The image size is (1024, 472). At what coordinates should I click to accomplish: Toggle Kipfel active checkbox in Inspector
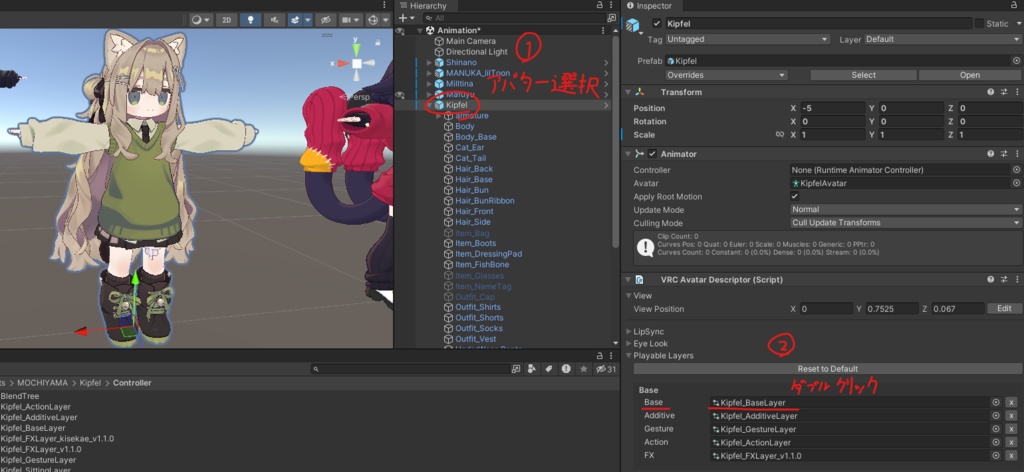click(x=657, y=24)
